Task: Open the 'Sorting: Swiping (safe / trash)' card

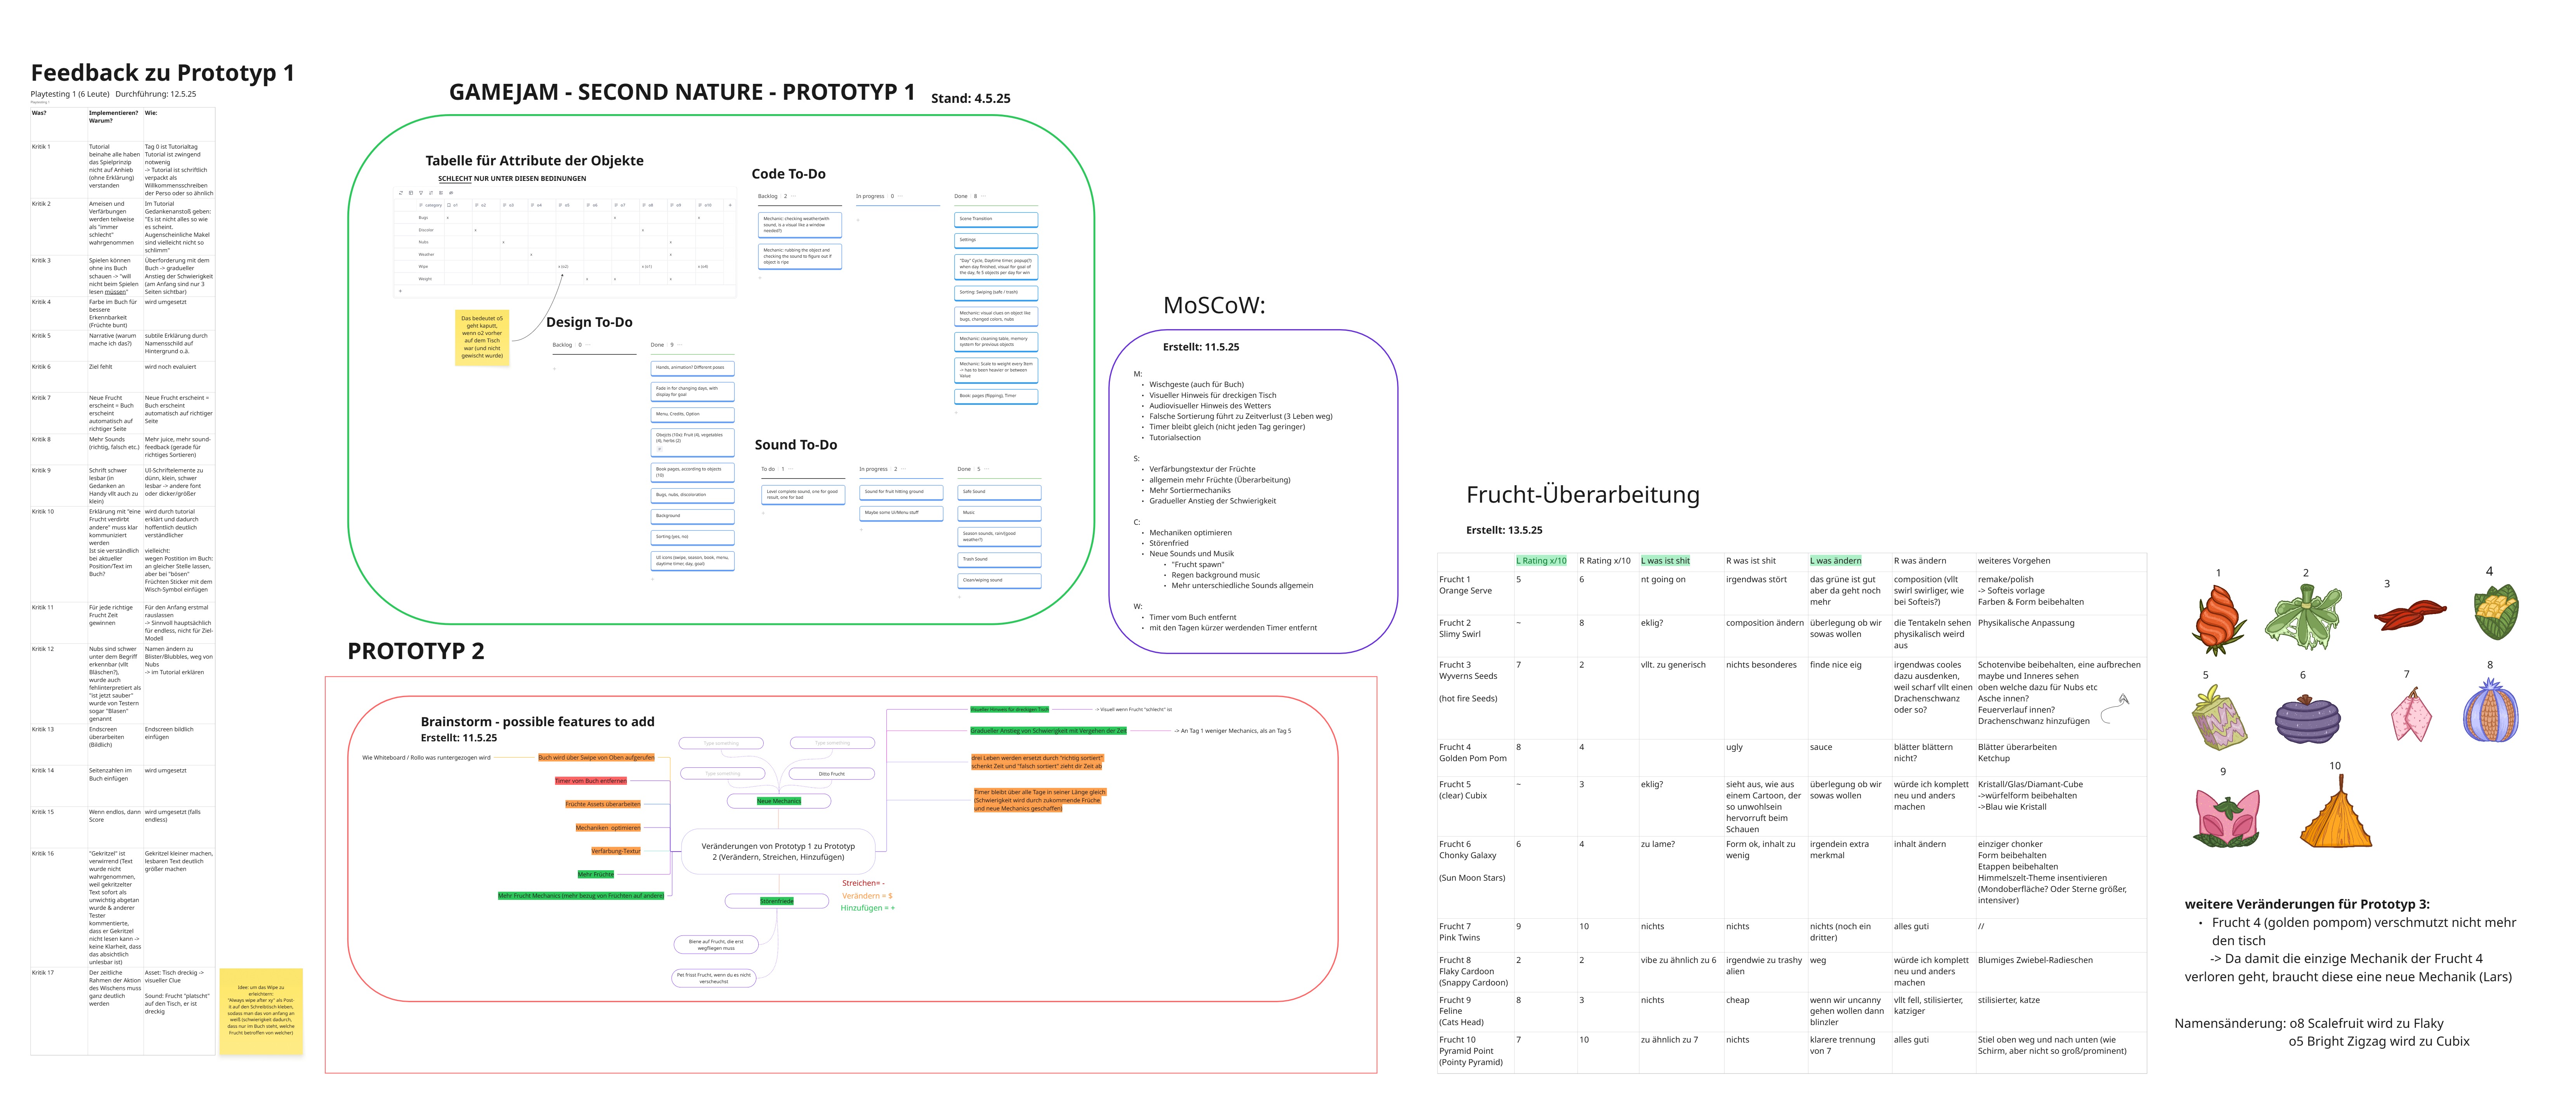Action: coord(996,293)
